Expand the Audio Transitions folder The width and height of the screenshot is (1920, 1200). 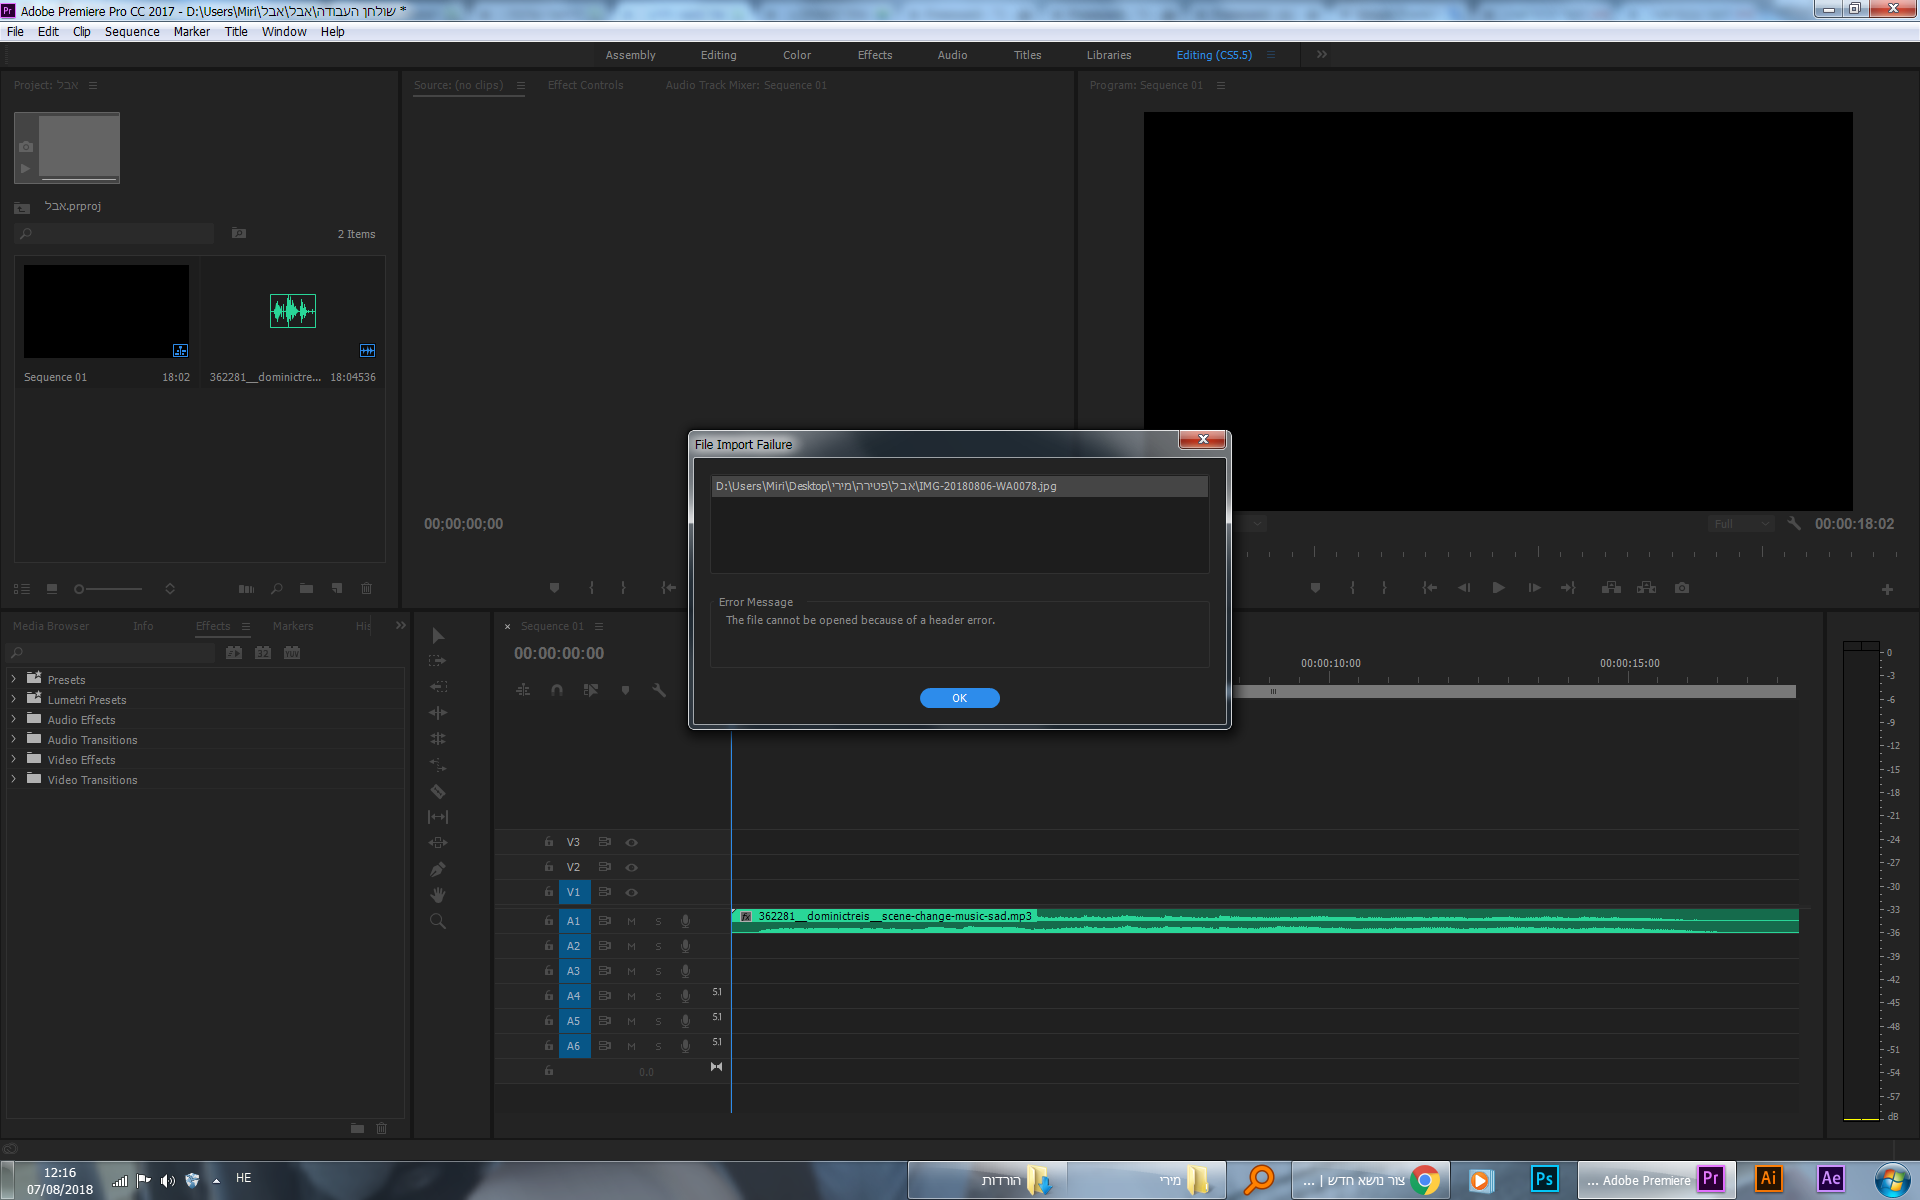14,740
